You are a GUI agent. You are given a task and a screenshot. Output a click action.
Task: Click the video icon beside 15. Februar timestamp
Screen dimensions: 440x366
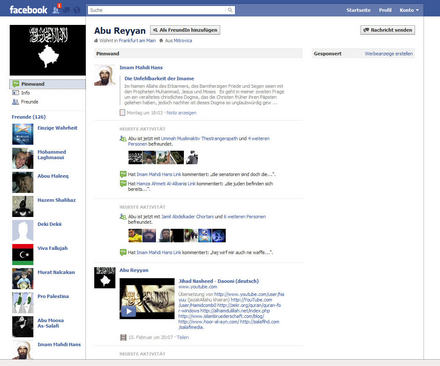point(123,337)
